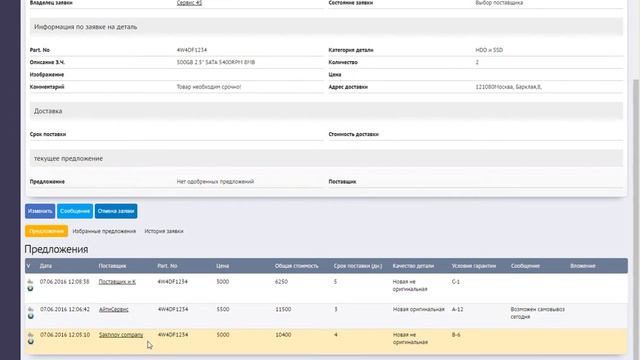Viewport: 640px width, 360px height.
Task: Click the Вложение column header
Action: pos(582,266)
